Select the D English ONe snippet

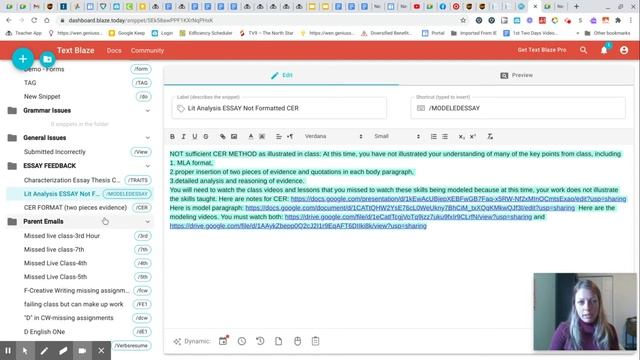[x=79, y=332]
